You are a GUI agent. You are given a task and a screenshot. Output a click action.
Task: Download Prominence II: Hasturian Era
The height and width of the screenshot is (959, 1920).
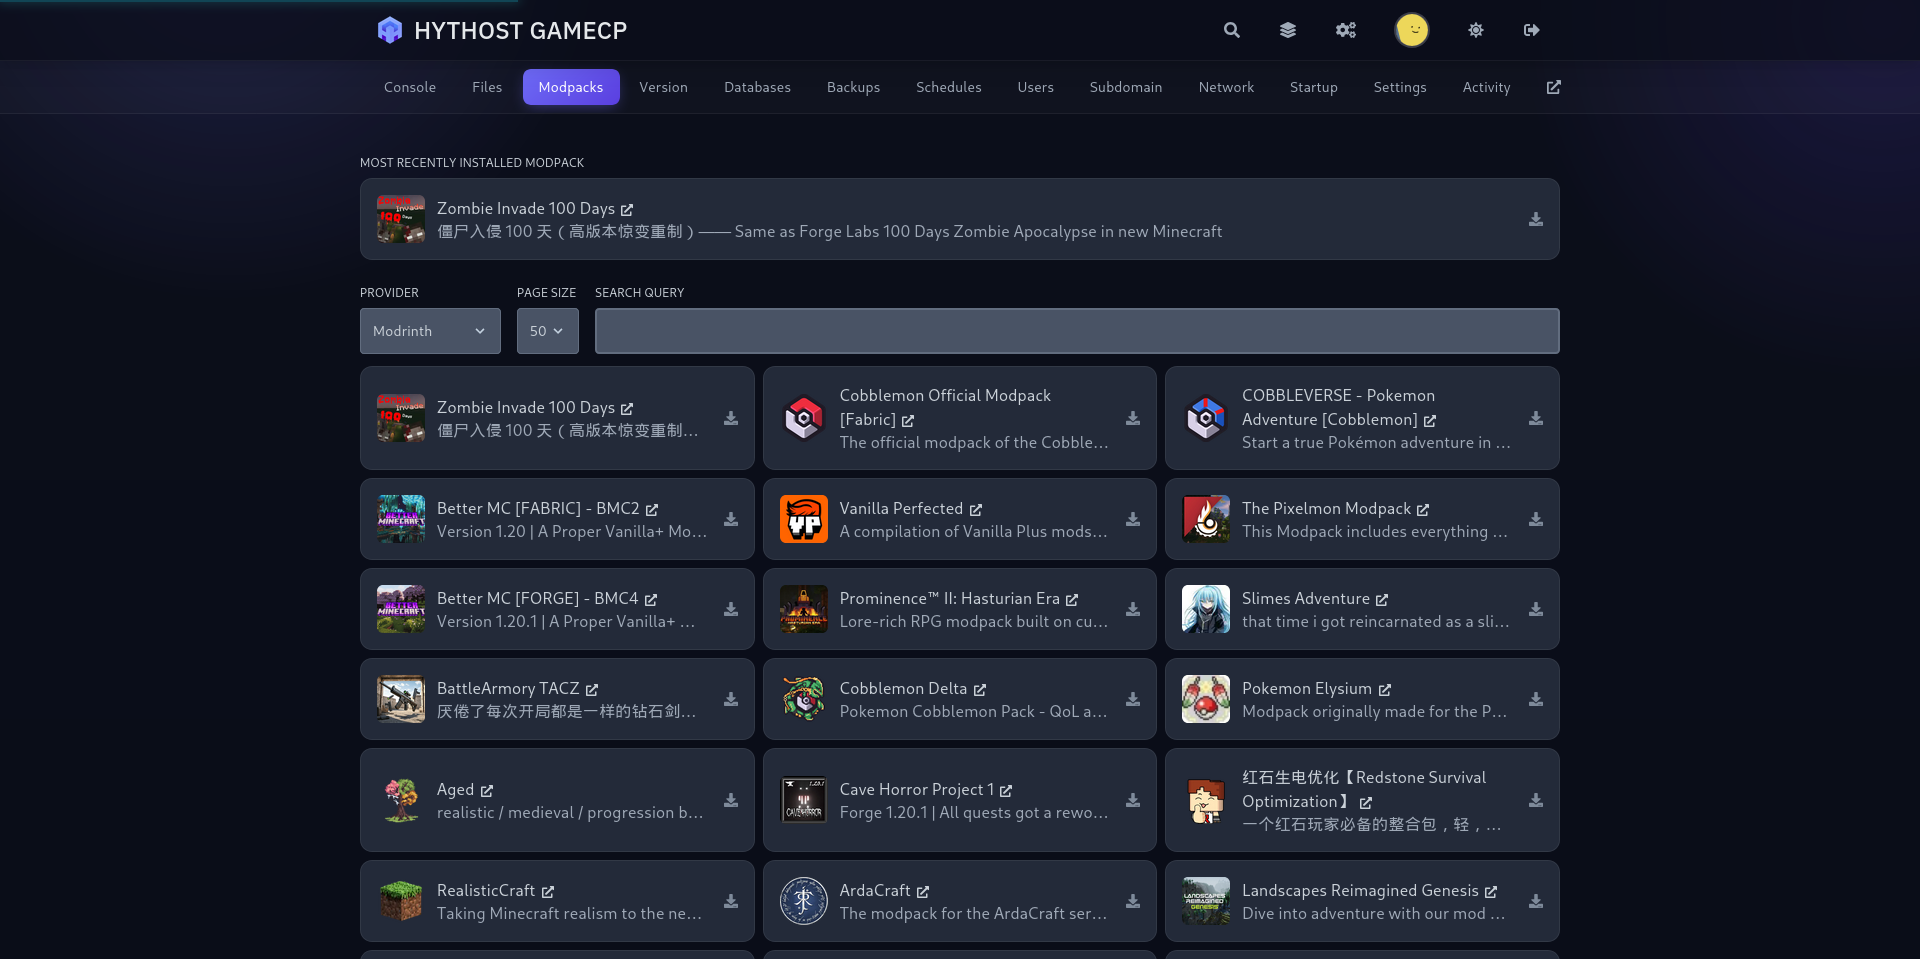1133,609
